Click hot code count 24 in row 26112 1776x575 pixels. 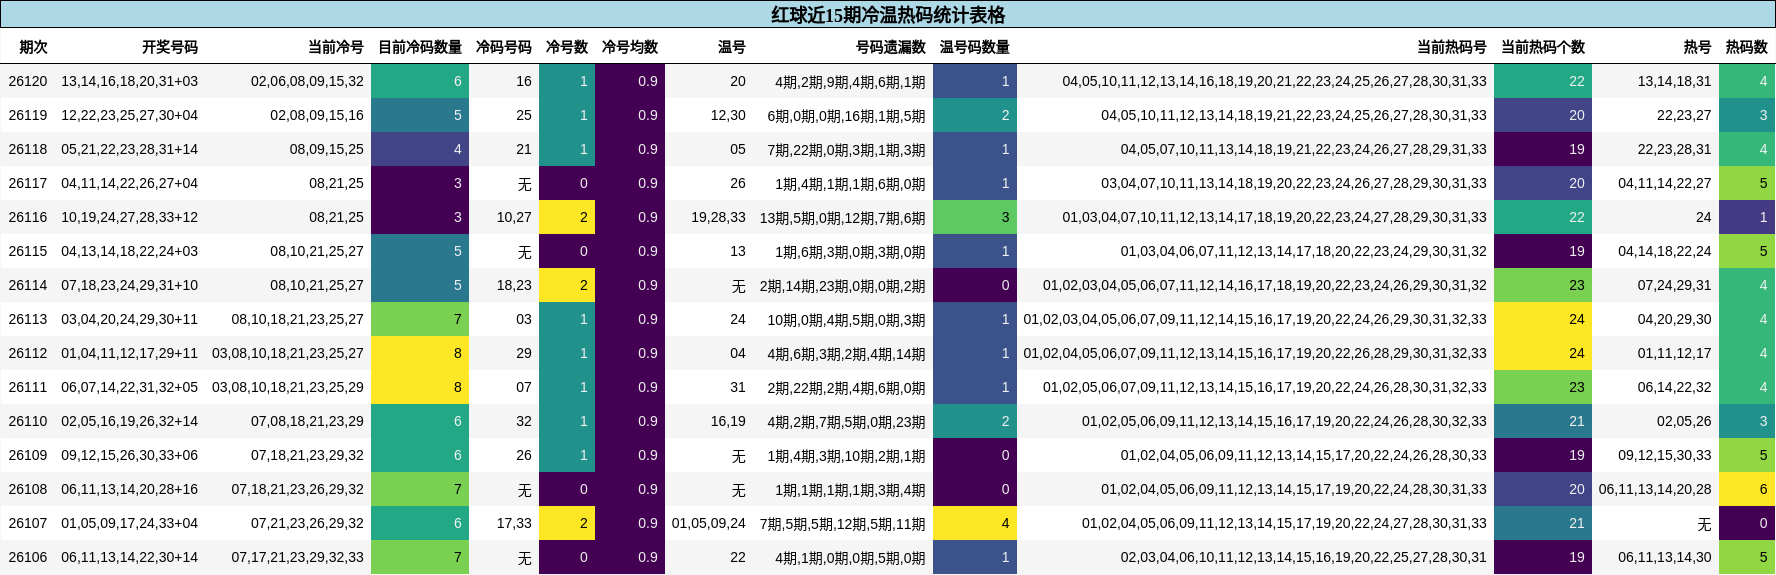click(x=1543, y=353)
